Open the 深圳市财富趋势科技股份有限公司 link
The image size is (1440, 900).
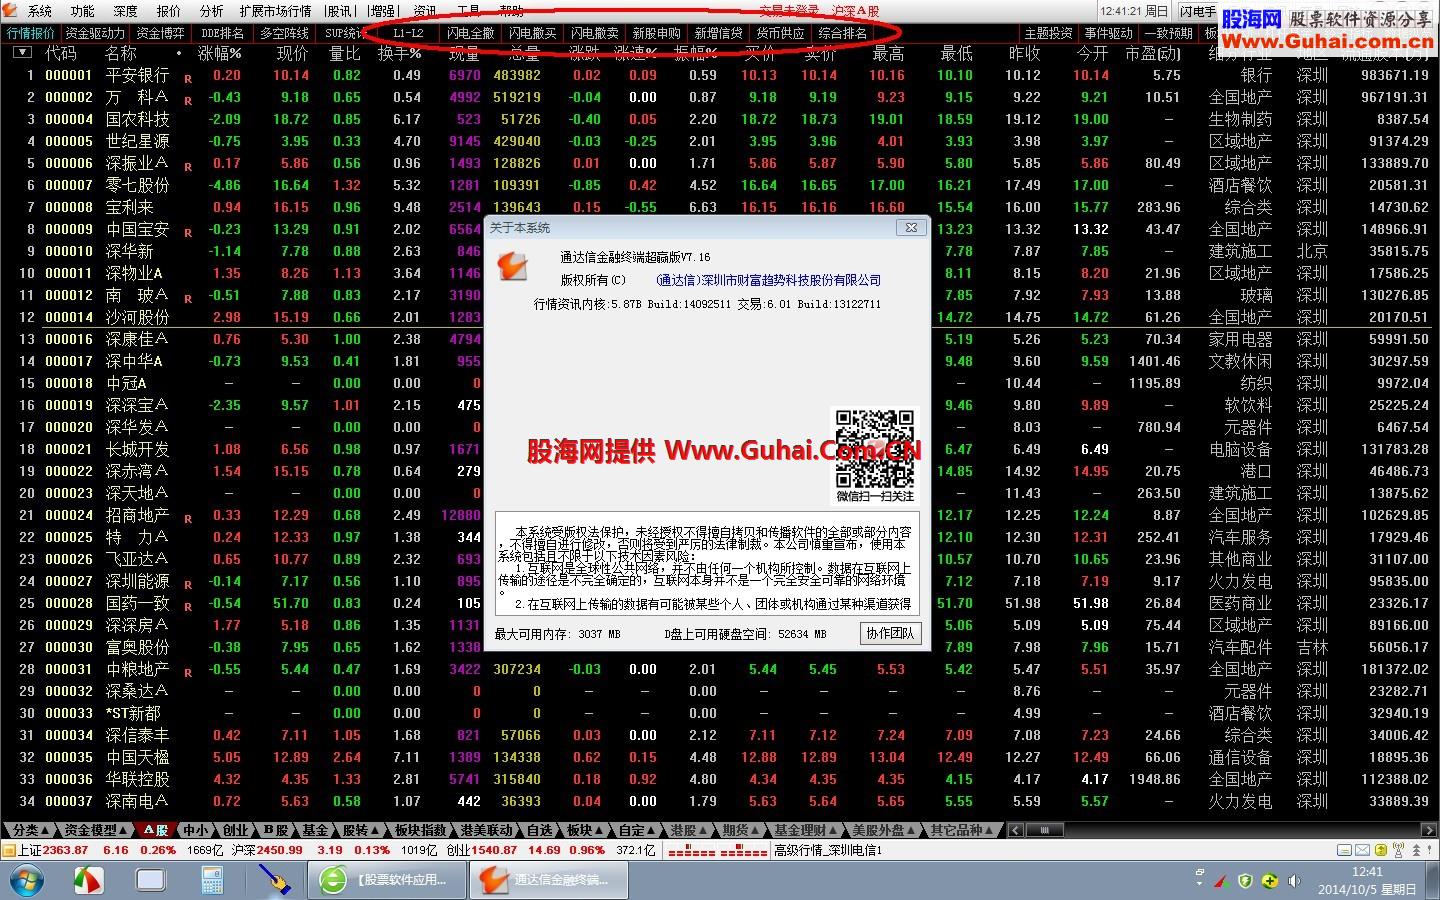coord(770,280)
